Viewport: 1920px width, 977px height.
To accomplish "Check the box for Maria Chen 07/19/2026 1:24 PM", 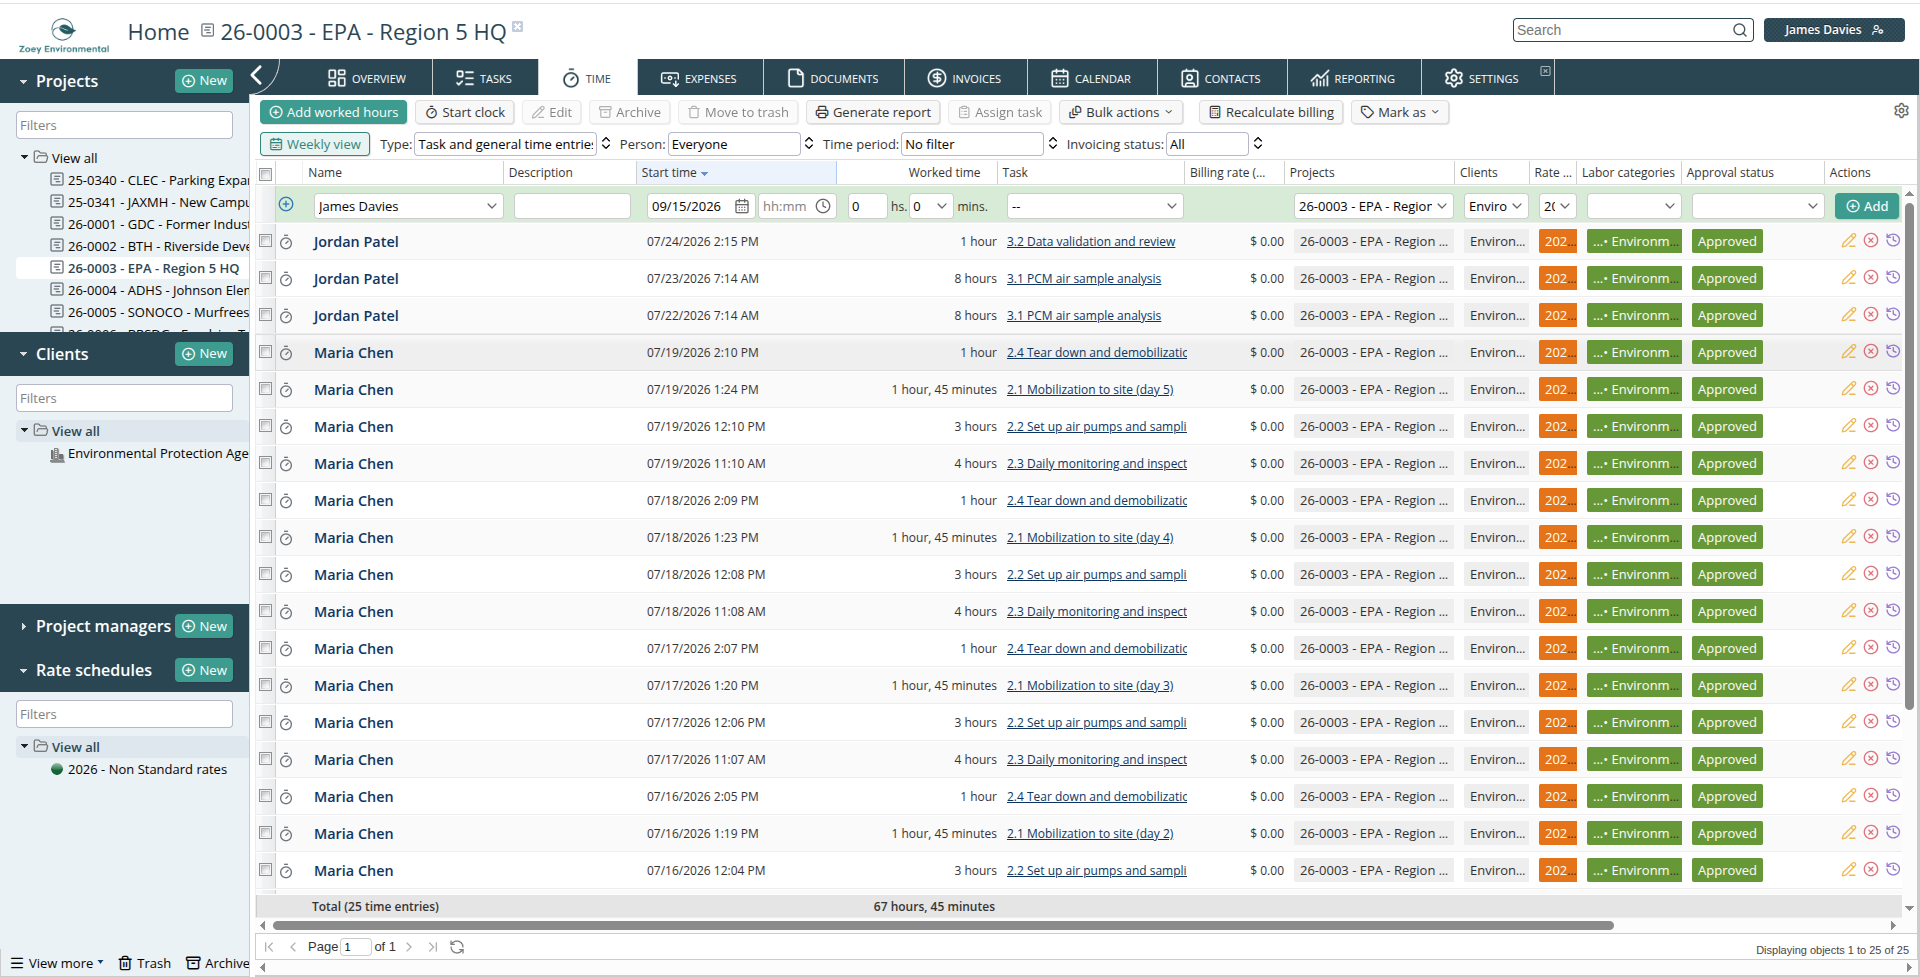I will pos(266,389).
